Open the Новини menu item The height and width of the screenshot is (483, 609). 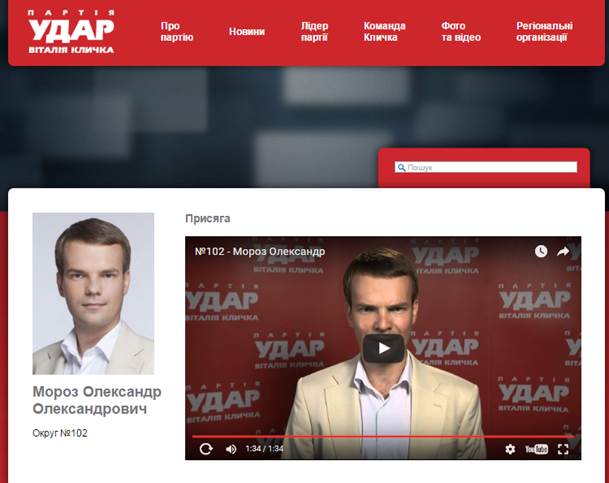[x=247, y=32]
